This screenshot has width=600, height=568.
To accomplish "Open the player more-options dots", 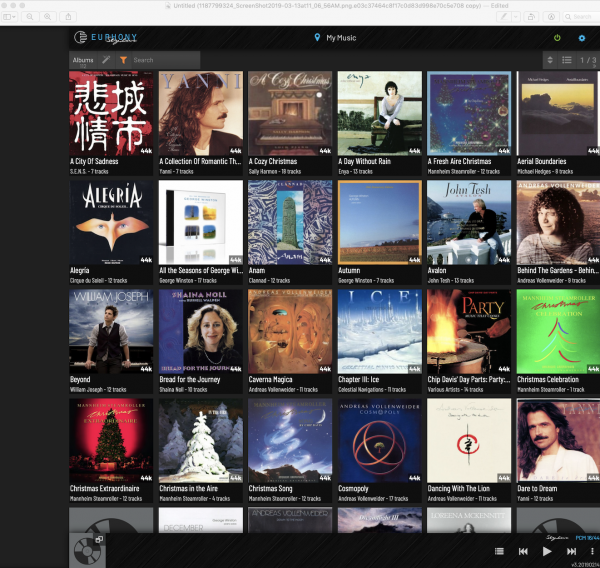I will pyautogui.click(x=592, y=551).
